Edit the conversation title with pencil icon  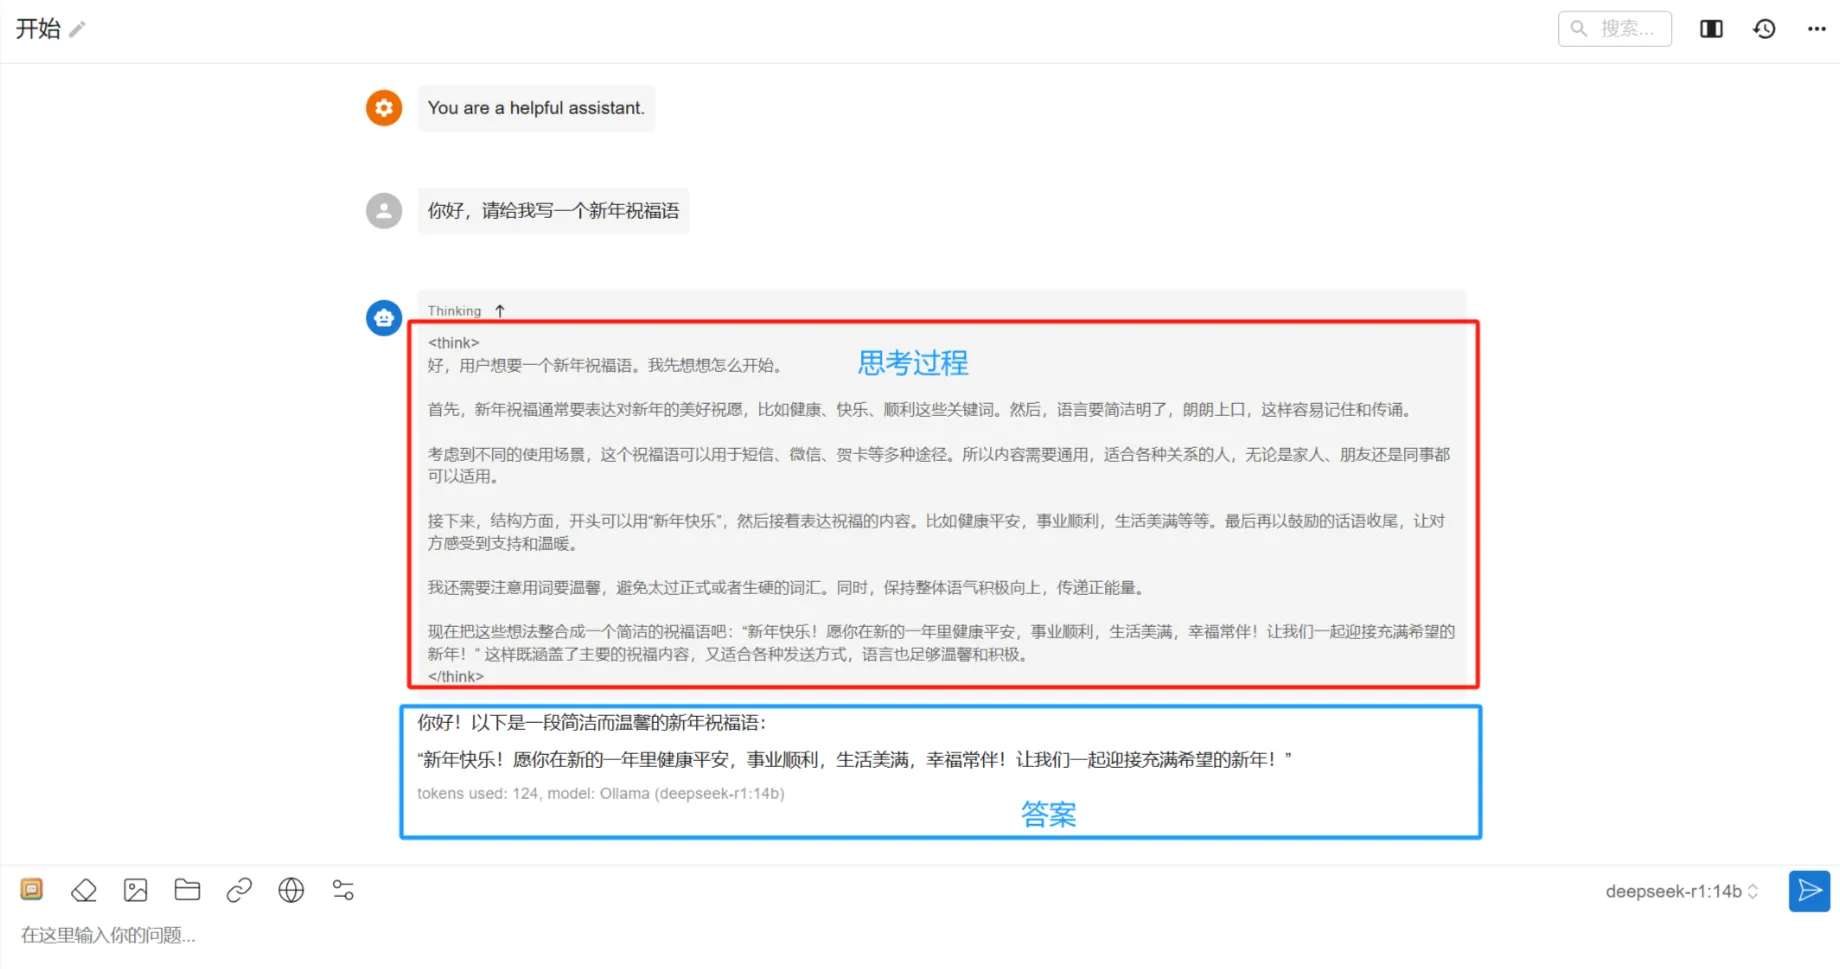click(x=77, y=29)
